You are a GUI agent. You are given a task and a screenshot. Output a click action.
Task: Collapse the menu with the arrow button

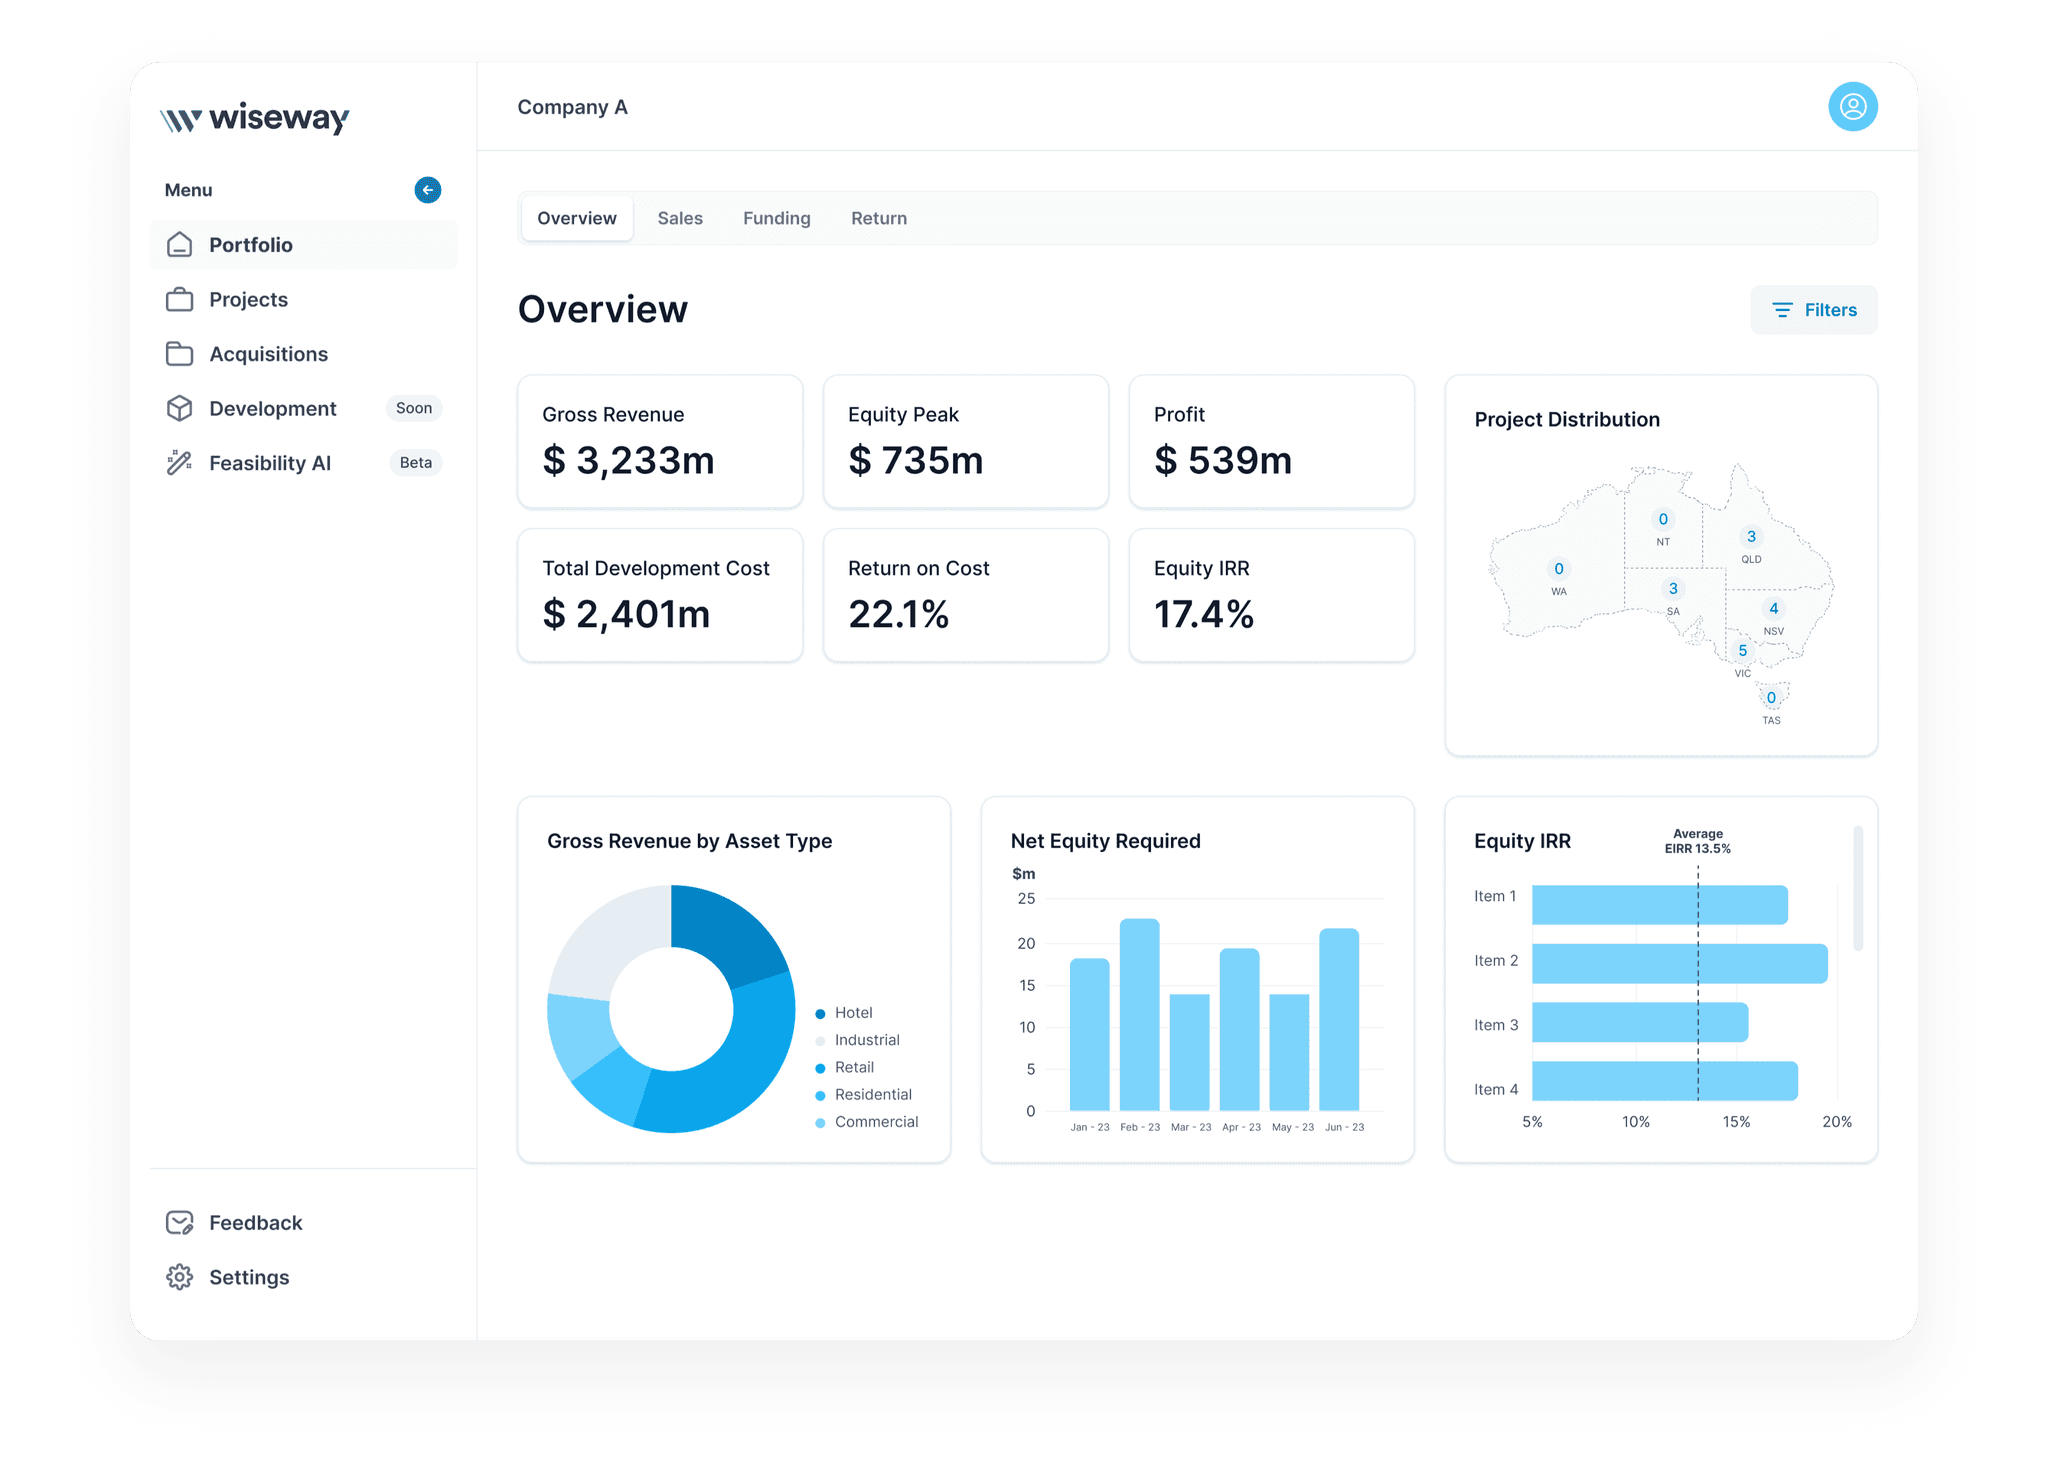coord(428,190)
